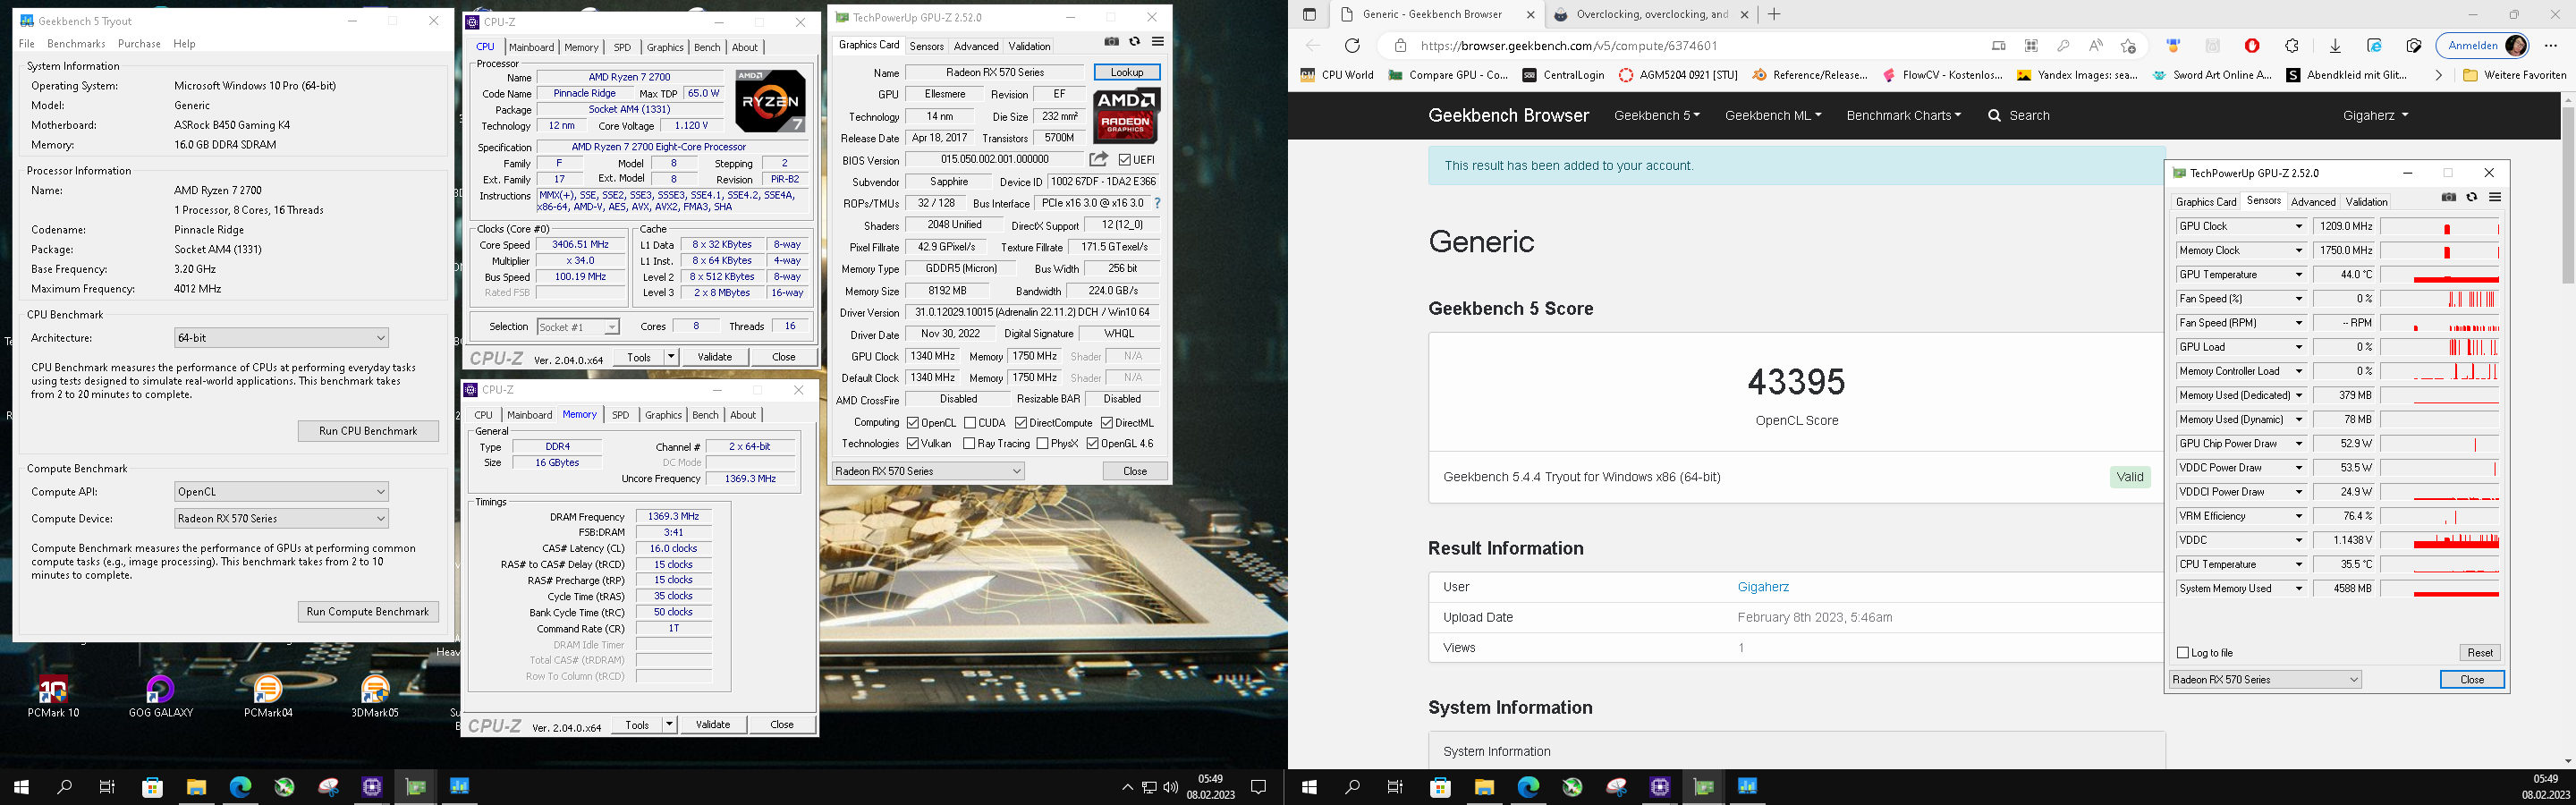Screen dimensions: 2576x805
Task: Enable Log to file checkbox
Action: pos(2183,653)
